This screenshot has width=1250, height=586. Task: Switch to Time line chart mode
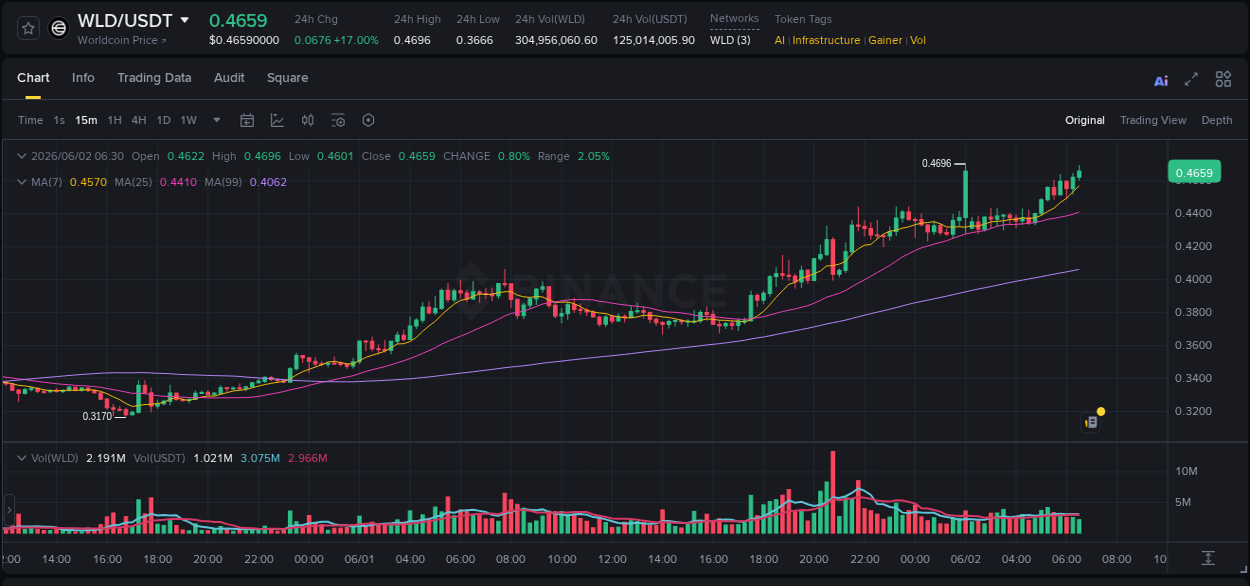[x=30, y=120]
